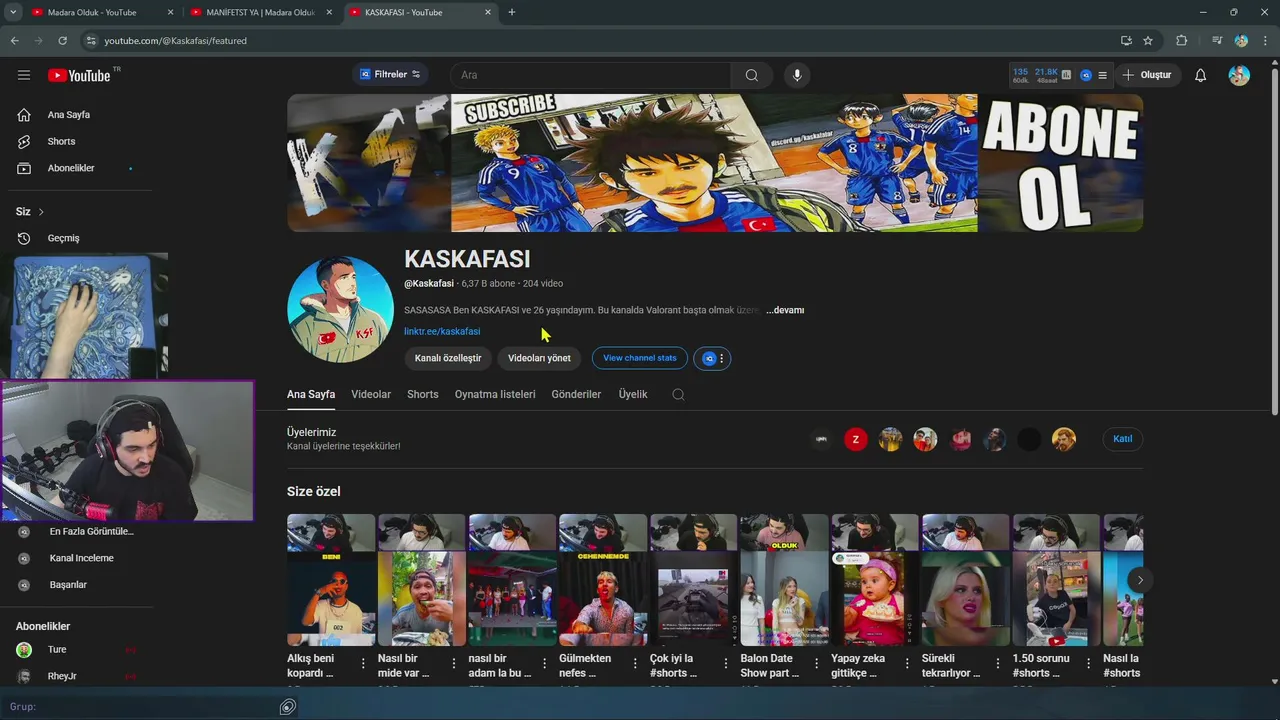This screenshot has height=720, width=1280.
Task: Open the notifications bell
Action: 1201,75
